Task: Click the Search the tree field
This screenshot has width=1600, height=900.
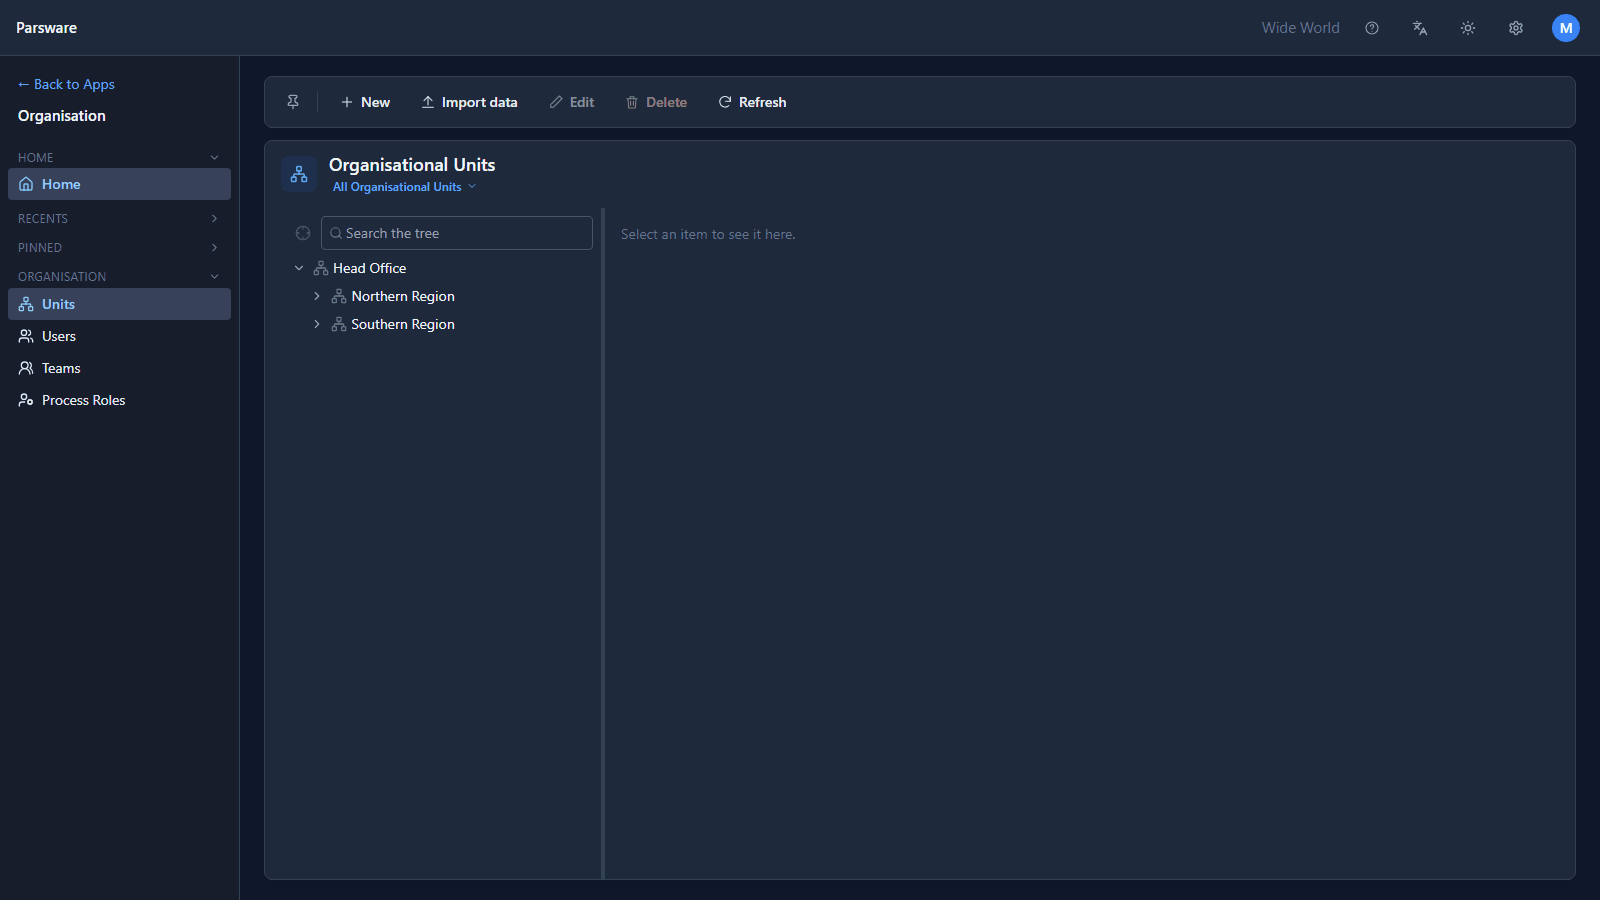Action: [x=457, y=233]
